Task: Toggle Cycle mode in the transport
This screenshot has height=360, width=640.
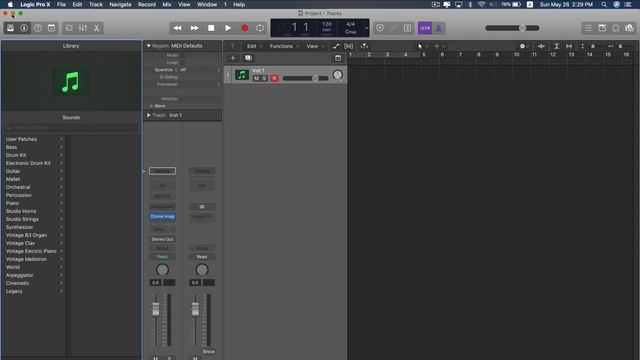Action: pos(260,28)
